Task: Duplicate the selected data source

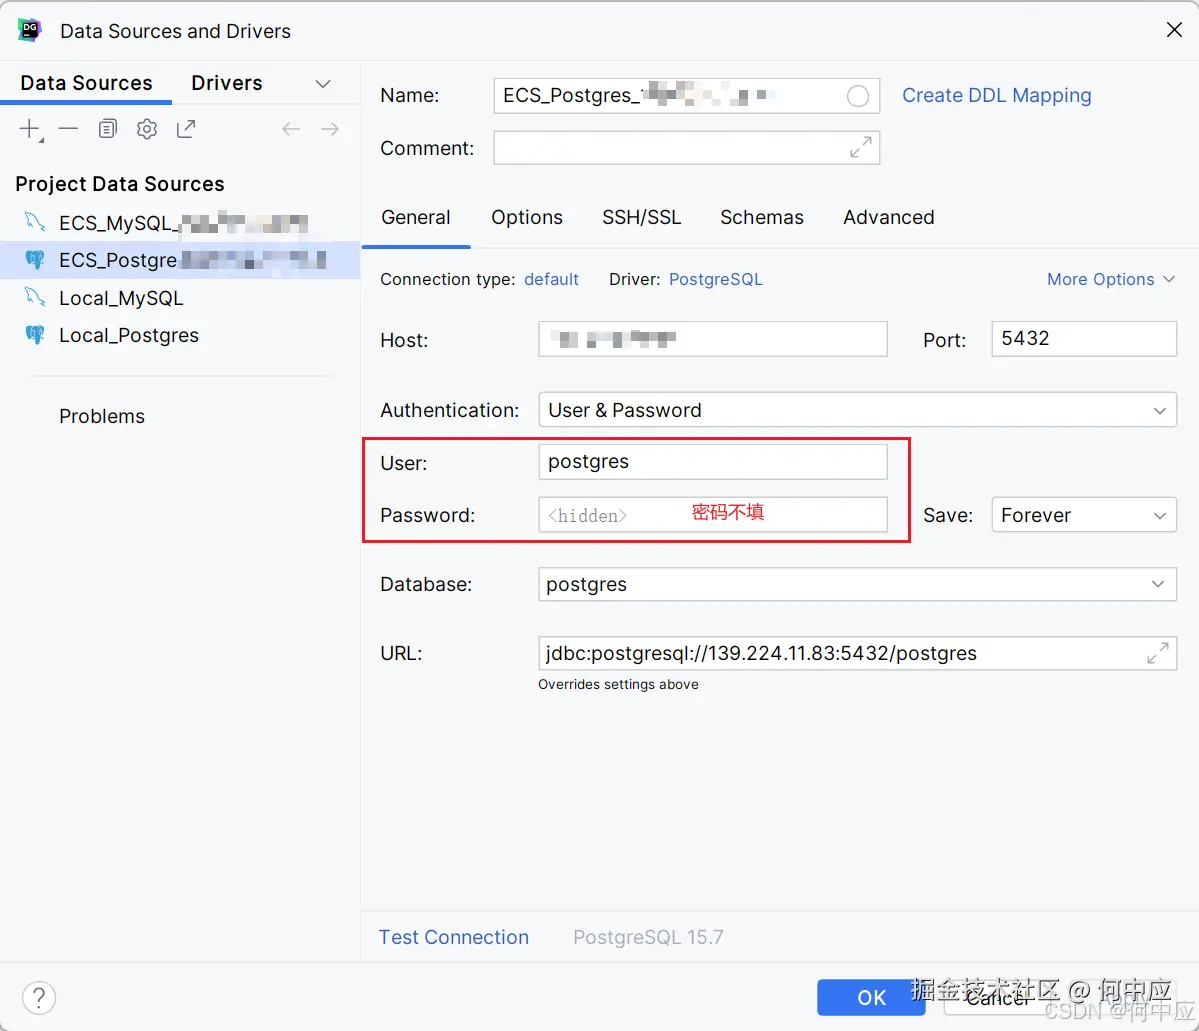Action: coord(108,128)
